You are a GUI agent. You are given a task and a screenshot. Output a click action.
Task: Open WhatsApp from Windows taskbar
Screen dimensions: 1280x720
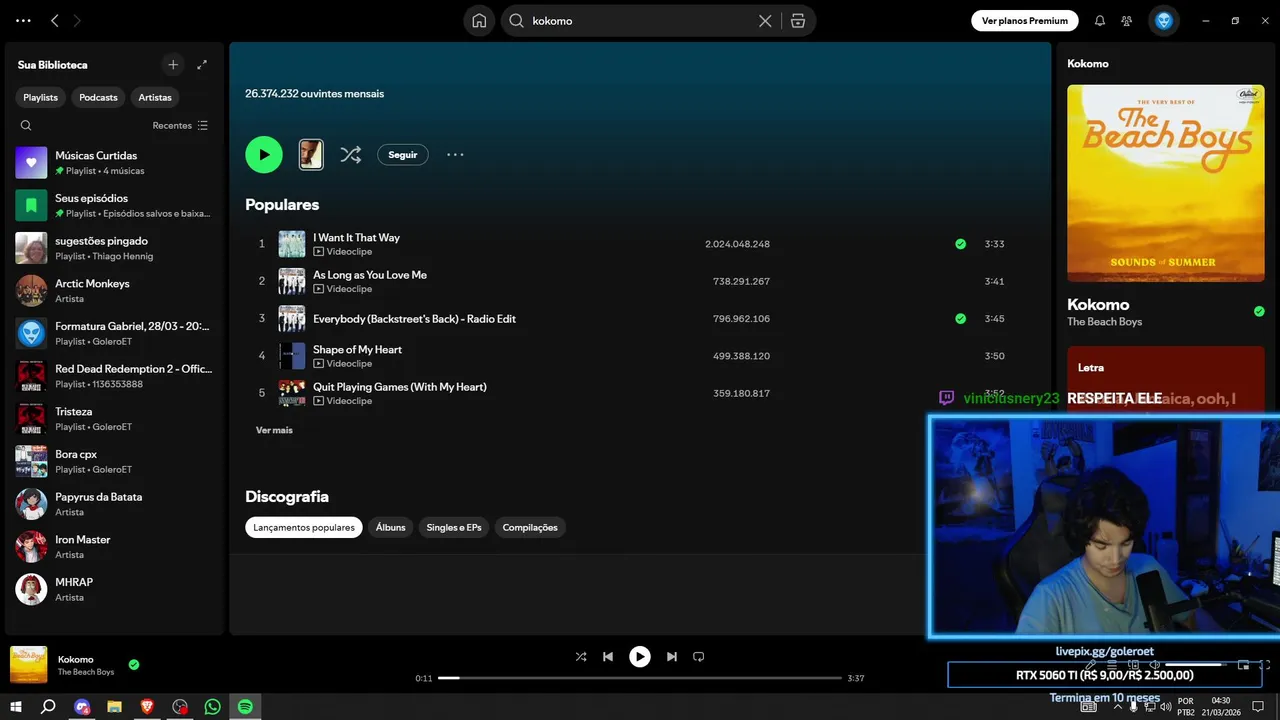click(212, 707)
